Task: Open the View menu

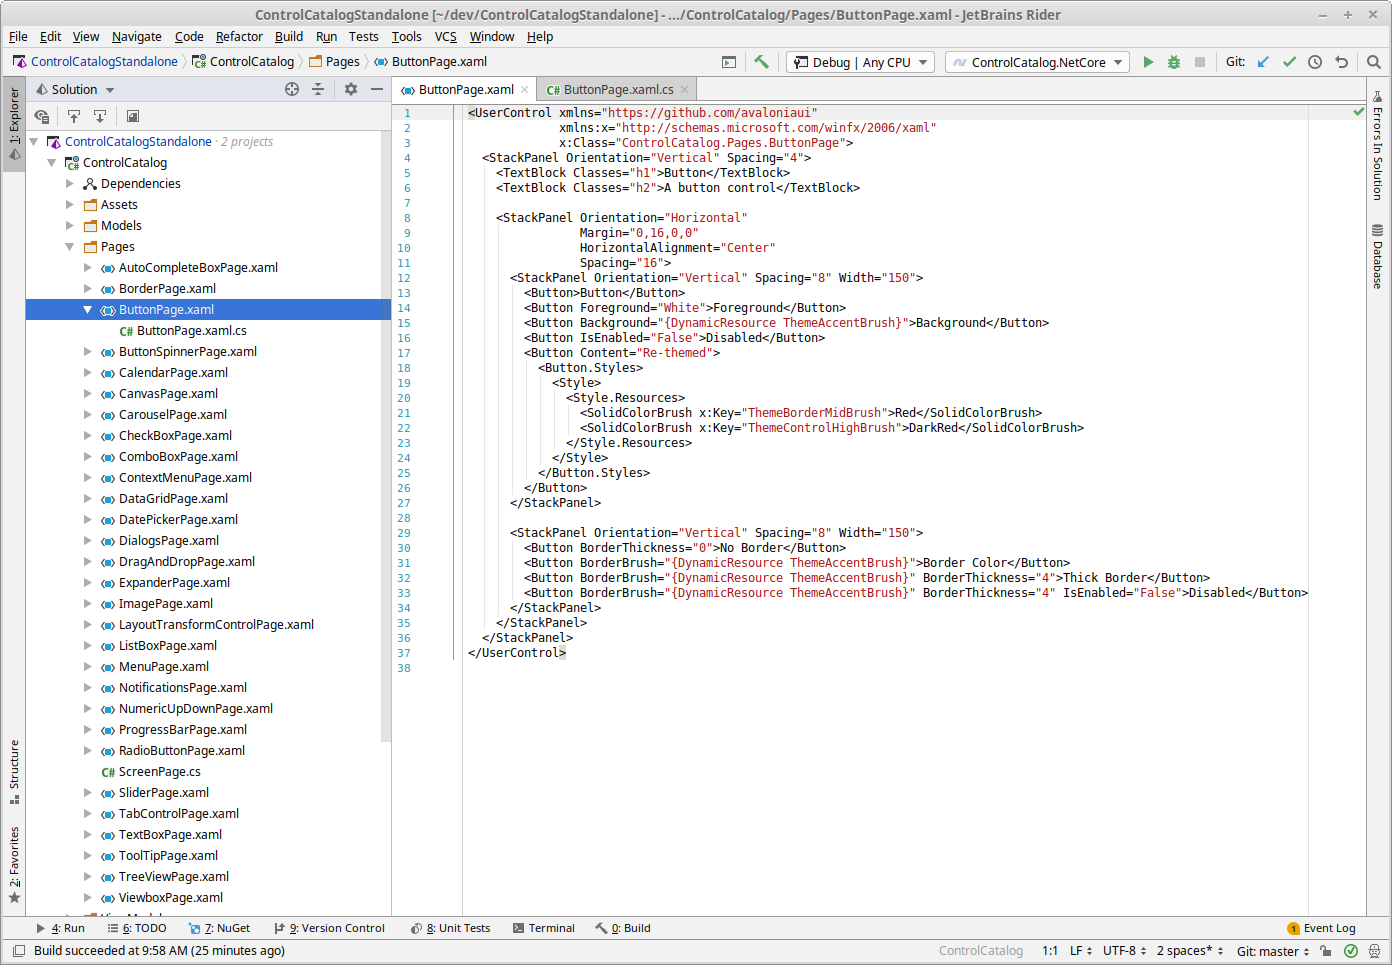Action: [x=85, y=36]
